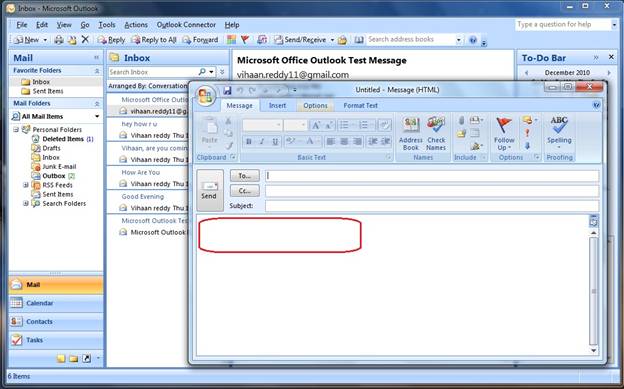Select the Outbox folder in tree
Image resolution: width=624 pixels, height=389 pixels.
point(54,176)
